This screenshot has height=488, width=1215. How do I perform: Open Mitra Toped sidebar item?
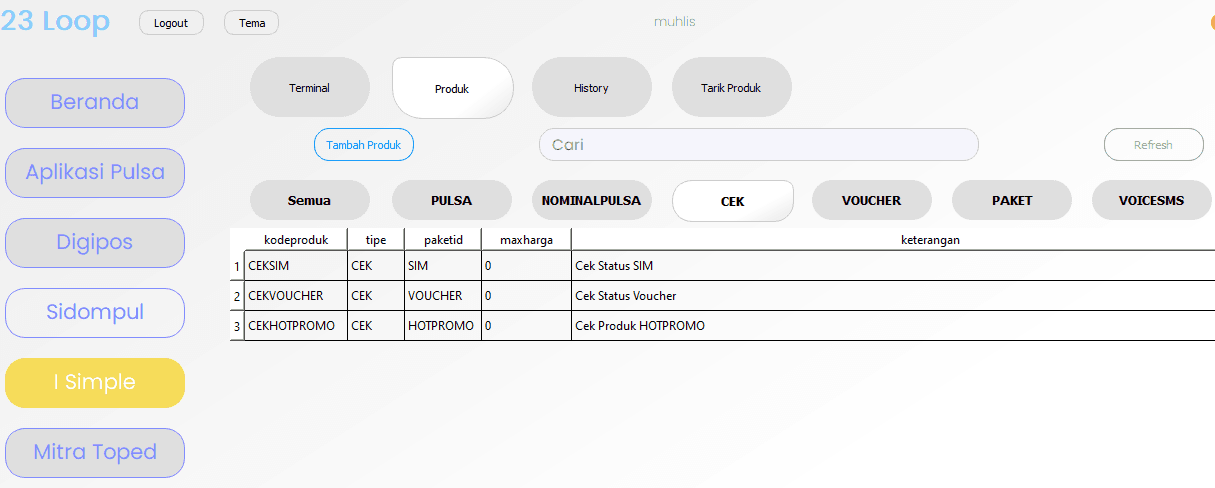click(95, 452)
